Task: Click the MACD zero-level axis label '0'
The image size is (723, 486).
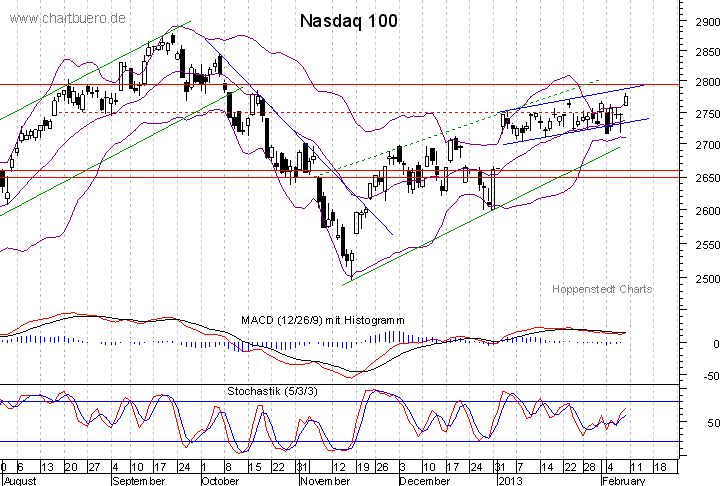Action: 716,344
